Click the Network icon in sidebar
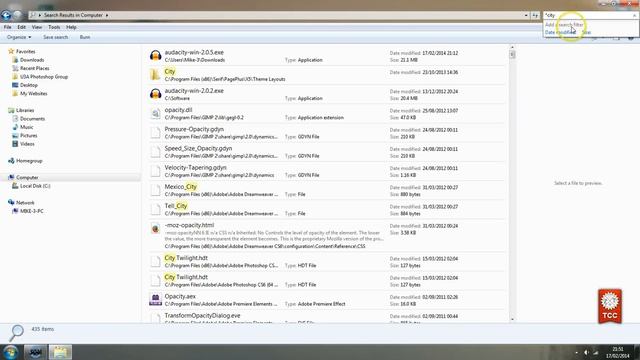The image size is (640, 360). (x=11, y=202)
